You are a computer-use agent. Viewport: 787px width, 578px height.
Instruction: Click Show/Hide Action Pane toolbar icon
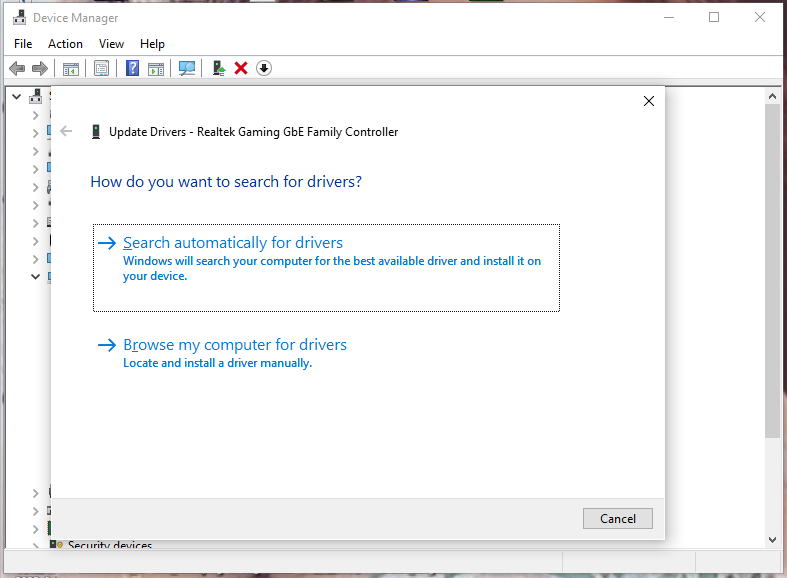156,69
